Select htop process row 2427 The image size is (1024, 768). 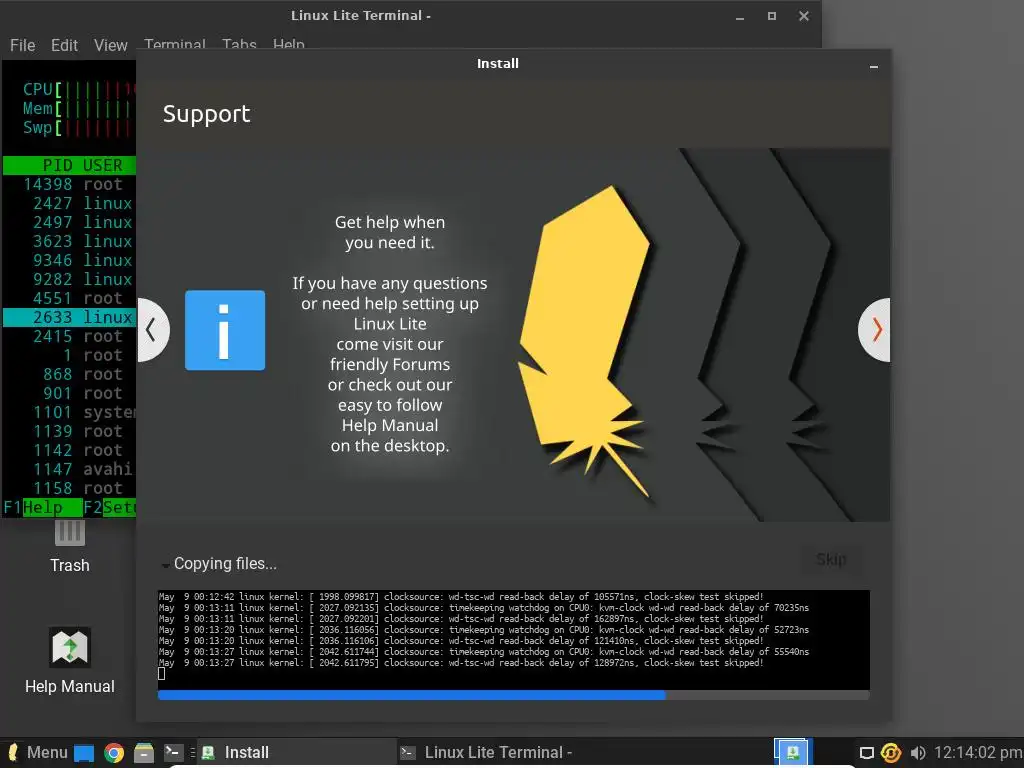(x=69, y=203)
